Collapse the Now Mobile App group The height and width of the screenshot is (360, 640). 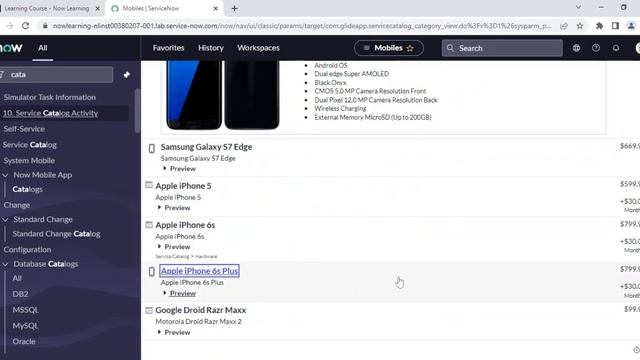click(x=5, y=175)
